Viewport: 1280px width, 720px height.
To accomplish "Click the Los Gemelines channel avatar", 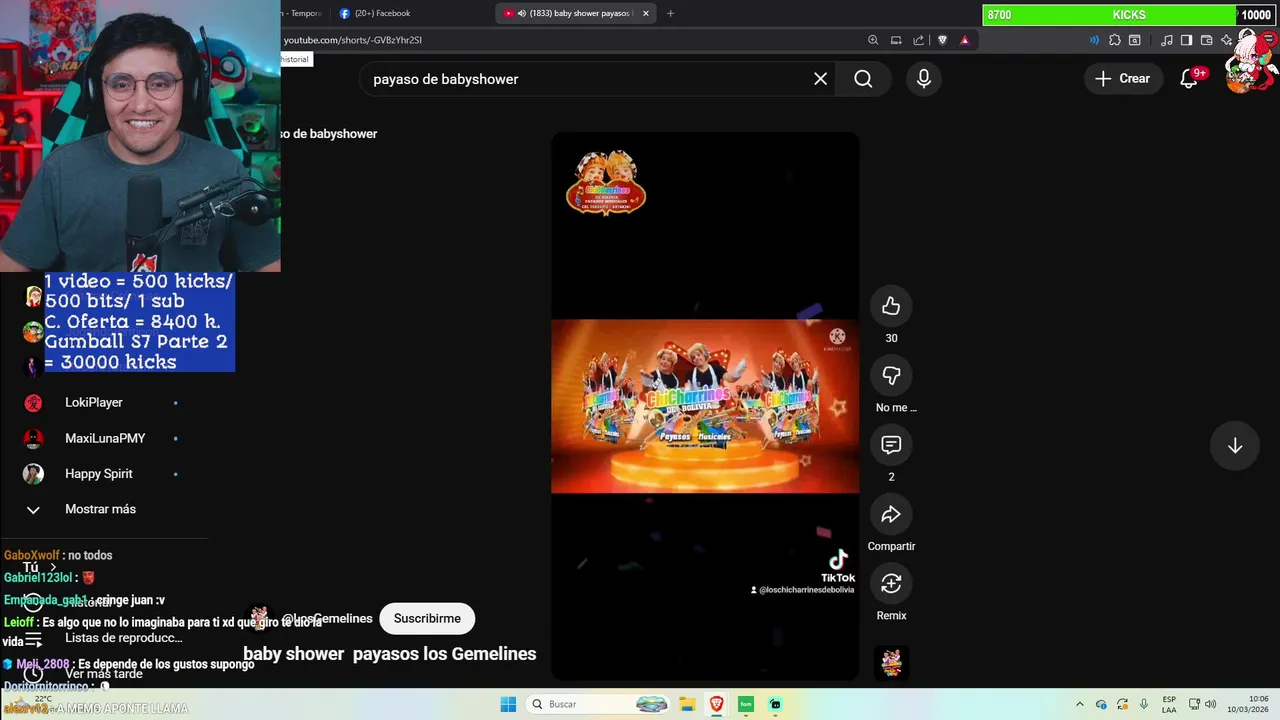I will tap(259, 616).
